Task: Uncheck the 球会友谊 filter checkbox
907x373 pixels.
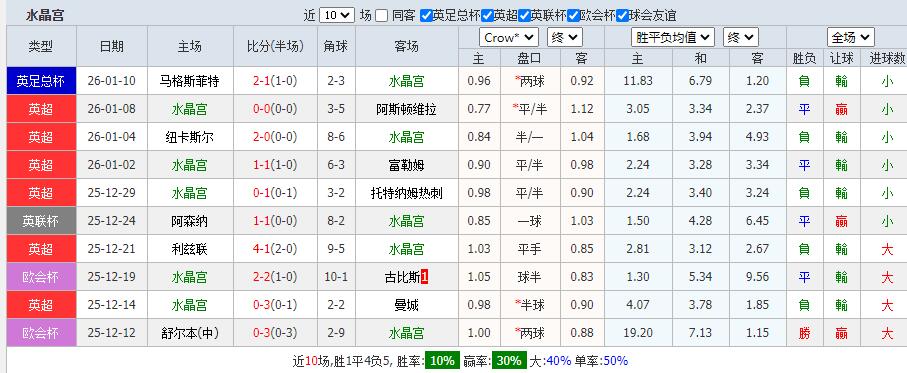Action: click(x=622, y=16)
